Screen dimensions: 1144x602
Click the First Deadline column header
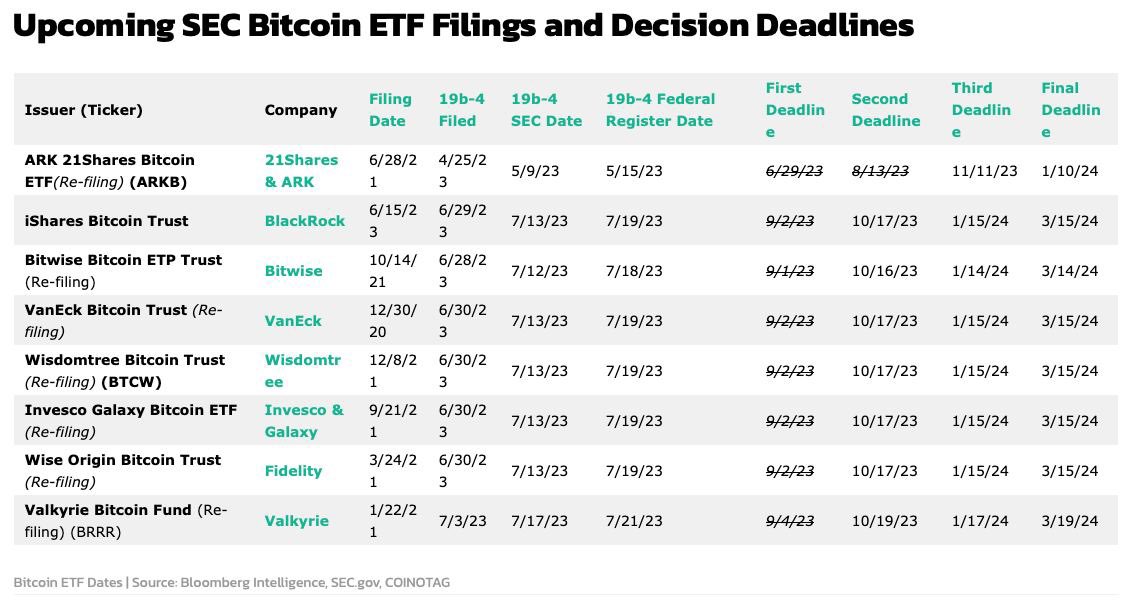pyautogui.click(x=795, y=110)
